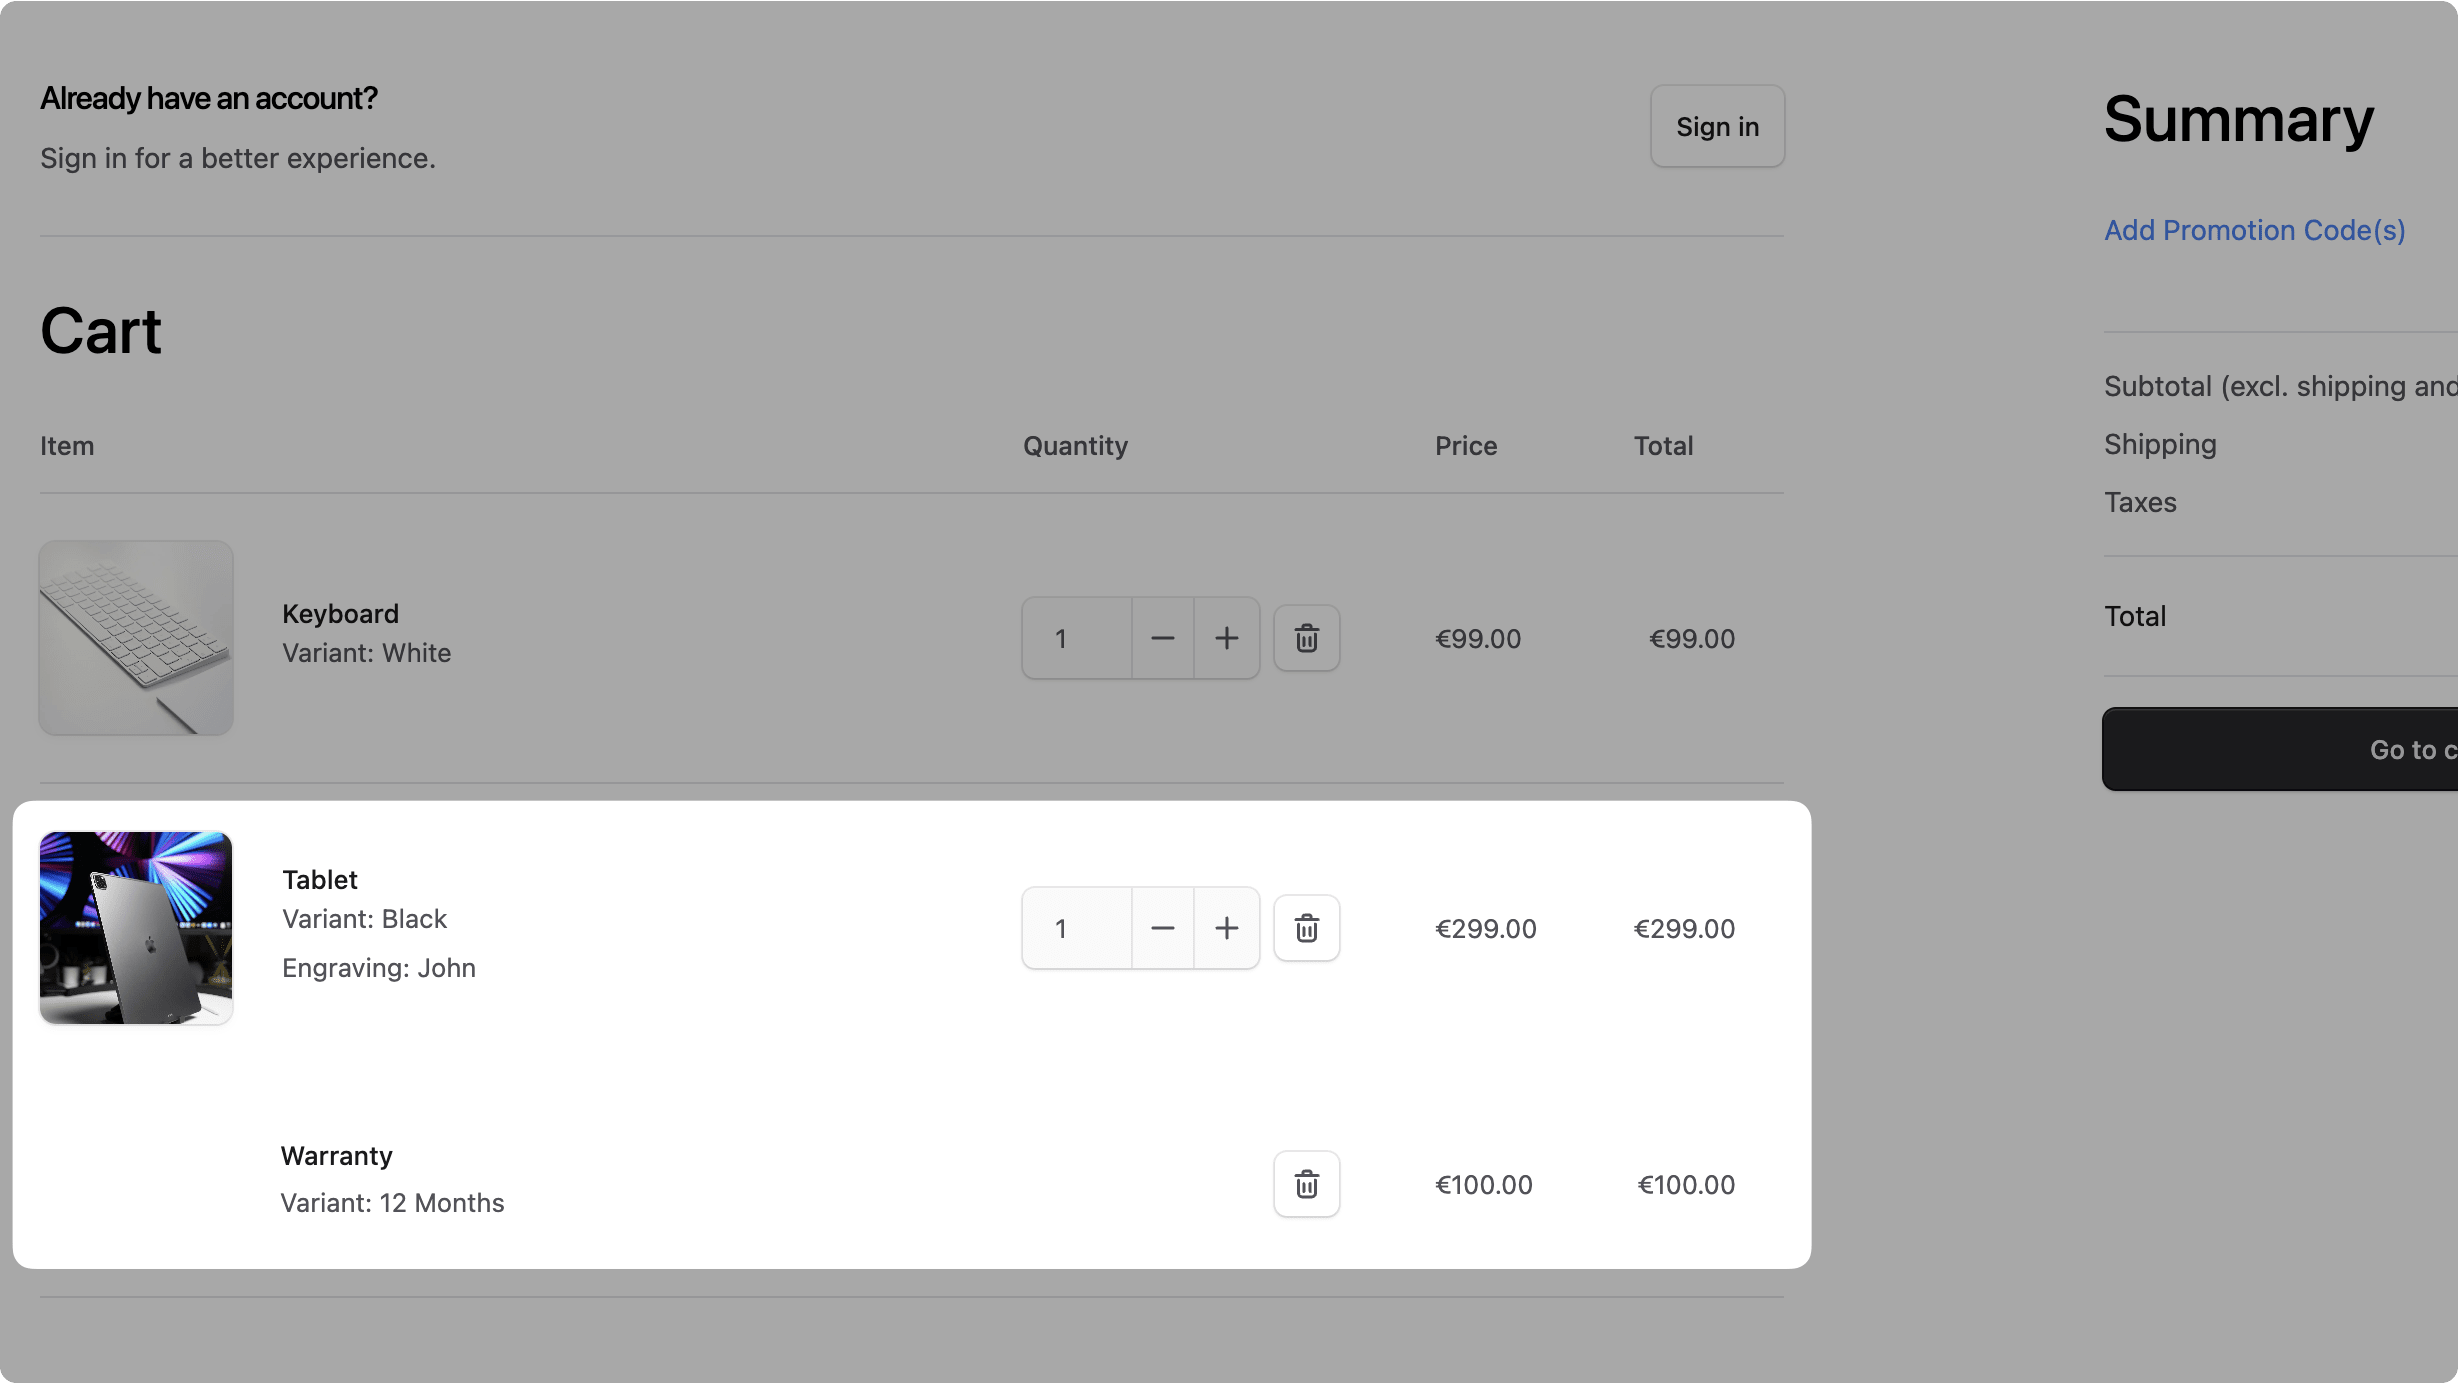The width and height of the screenshot is (2458, 1383).
Task: Decrease the Keyboard quantity with the minus icon
Action: [x=1162, y=638]
